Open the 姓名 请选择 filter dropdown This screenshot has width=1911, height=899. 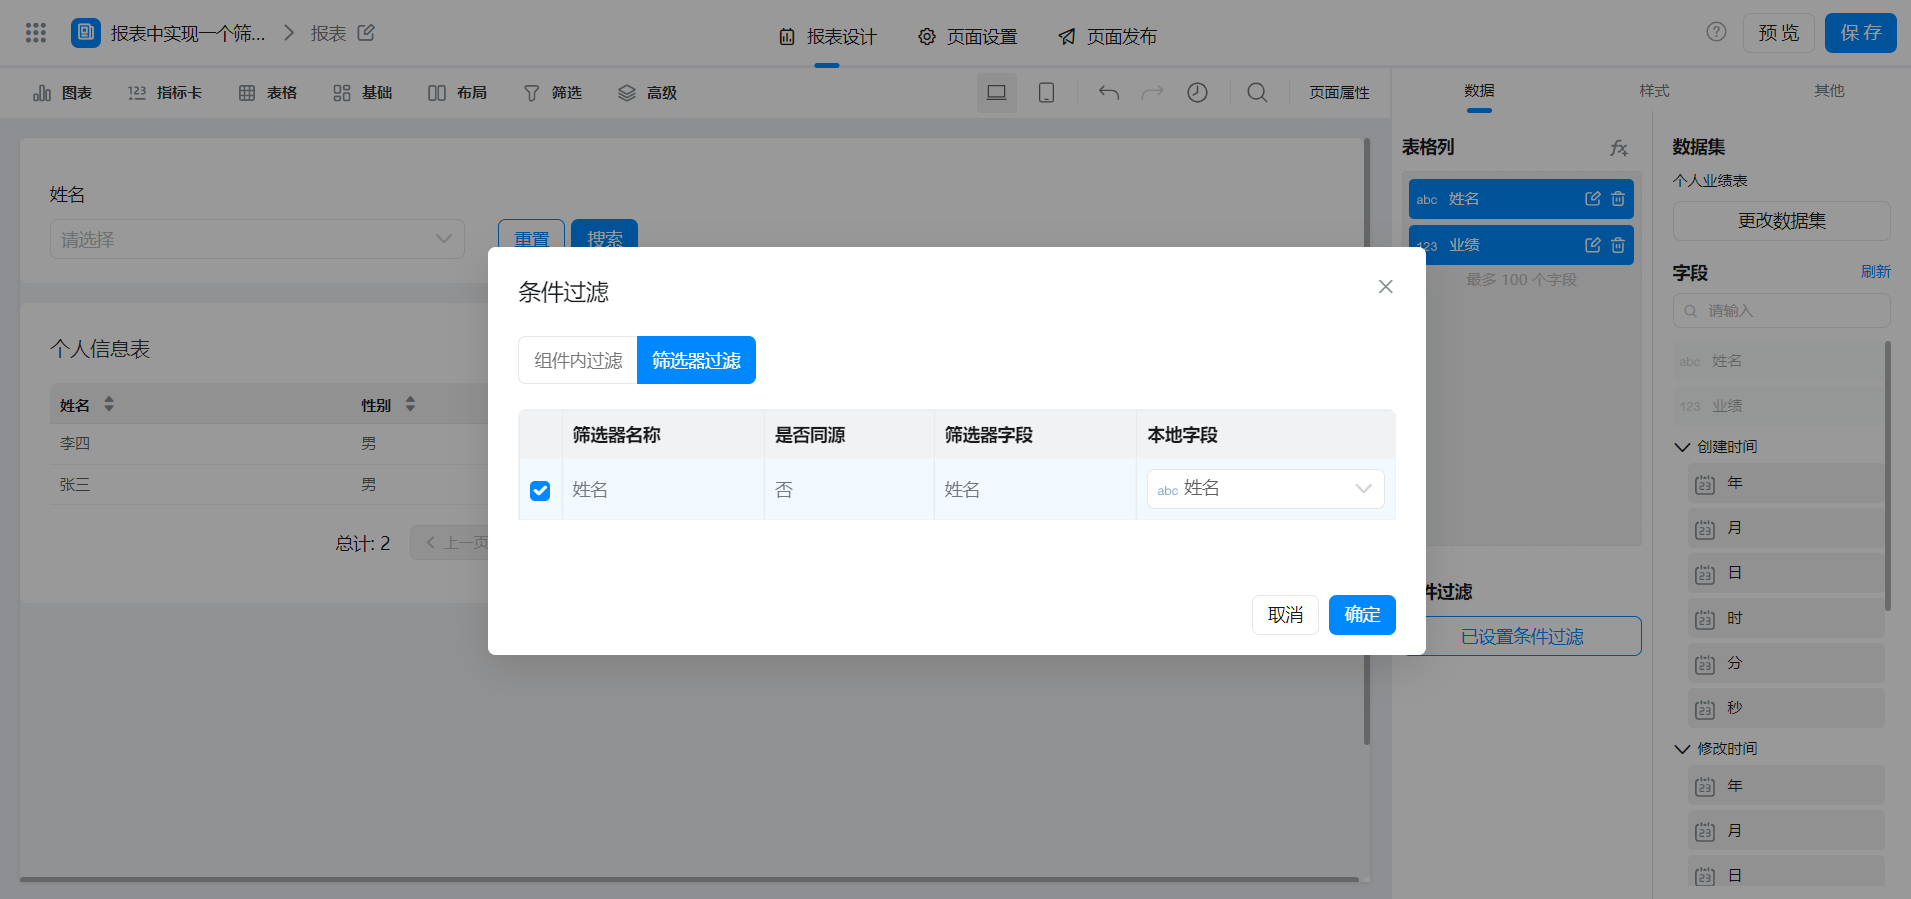(257, 239)
